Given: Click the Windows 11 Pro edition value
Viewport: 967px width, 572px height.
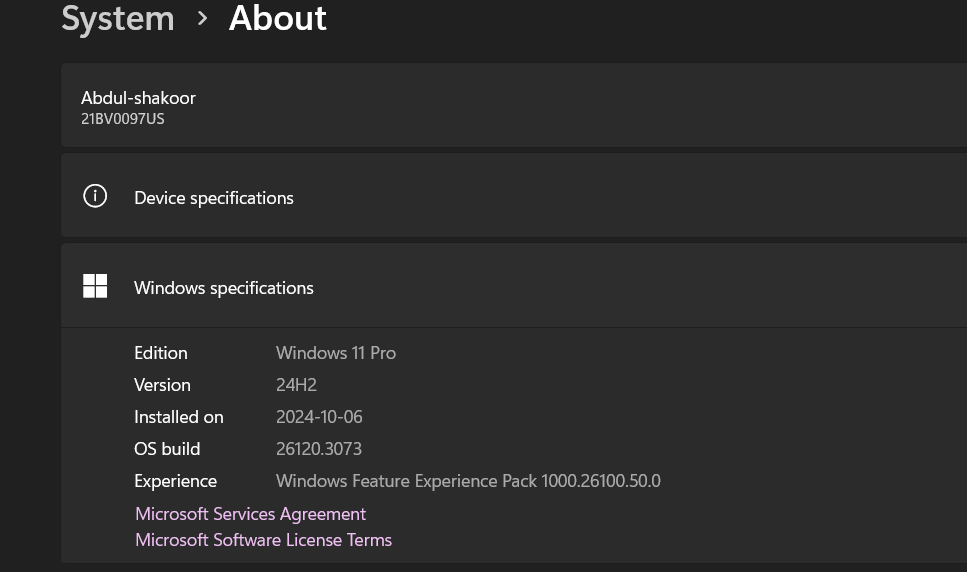Looking at the screenshot, I should click(x=336, y=353).
